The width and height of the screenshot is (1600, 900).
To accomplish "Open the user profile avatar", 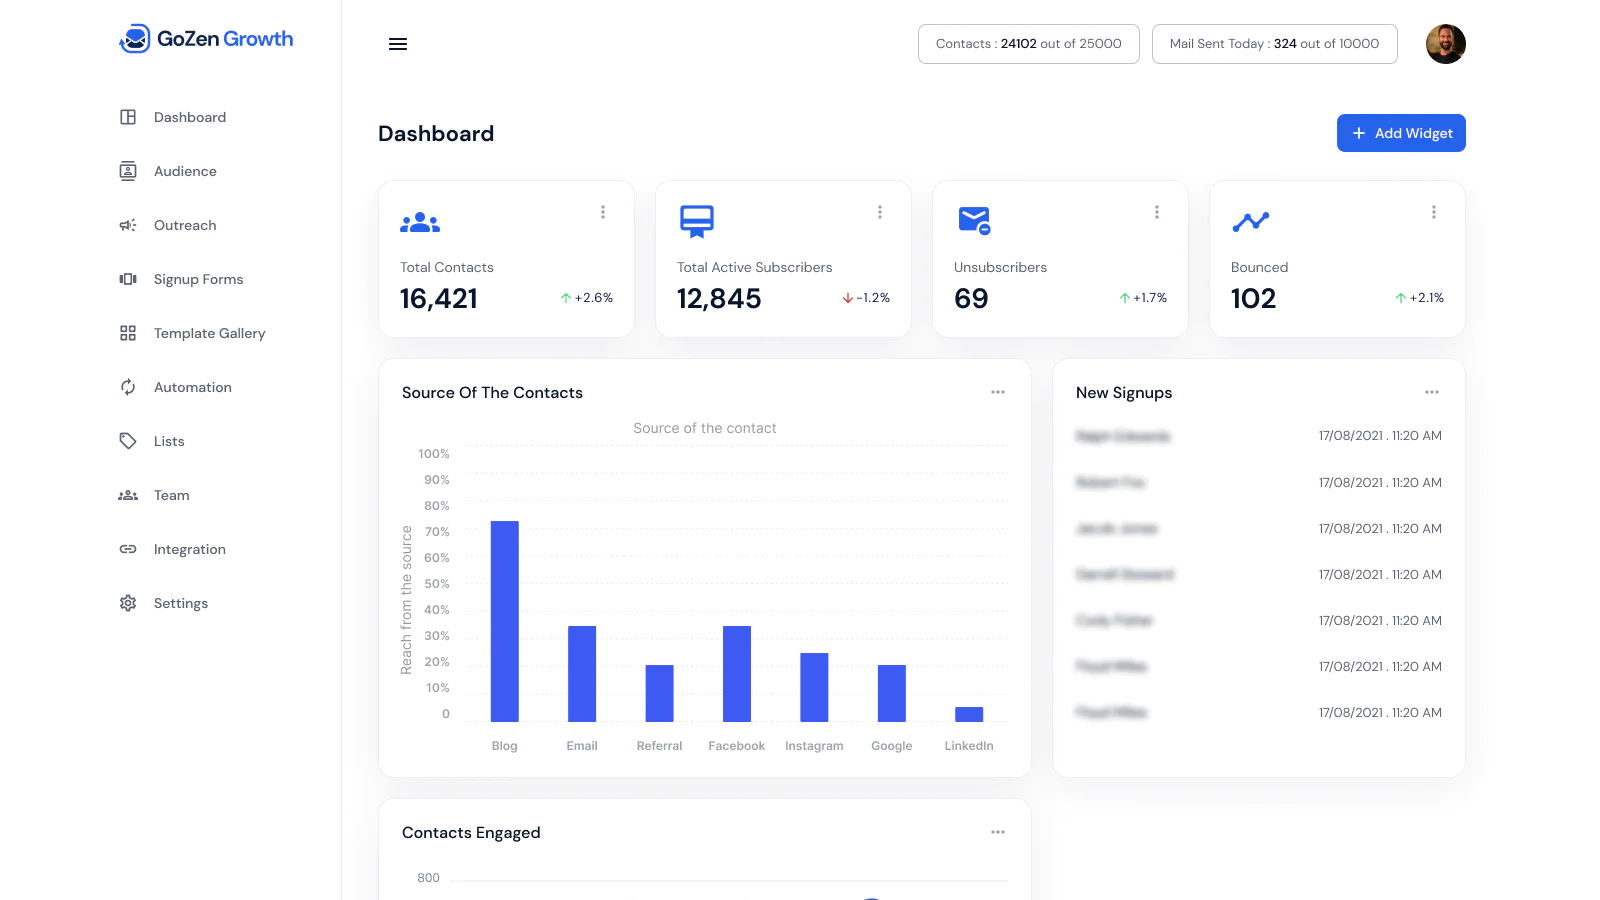I will pos(1446,44).
